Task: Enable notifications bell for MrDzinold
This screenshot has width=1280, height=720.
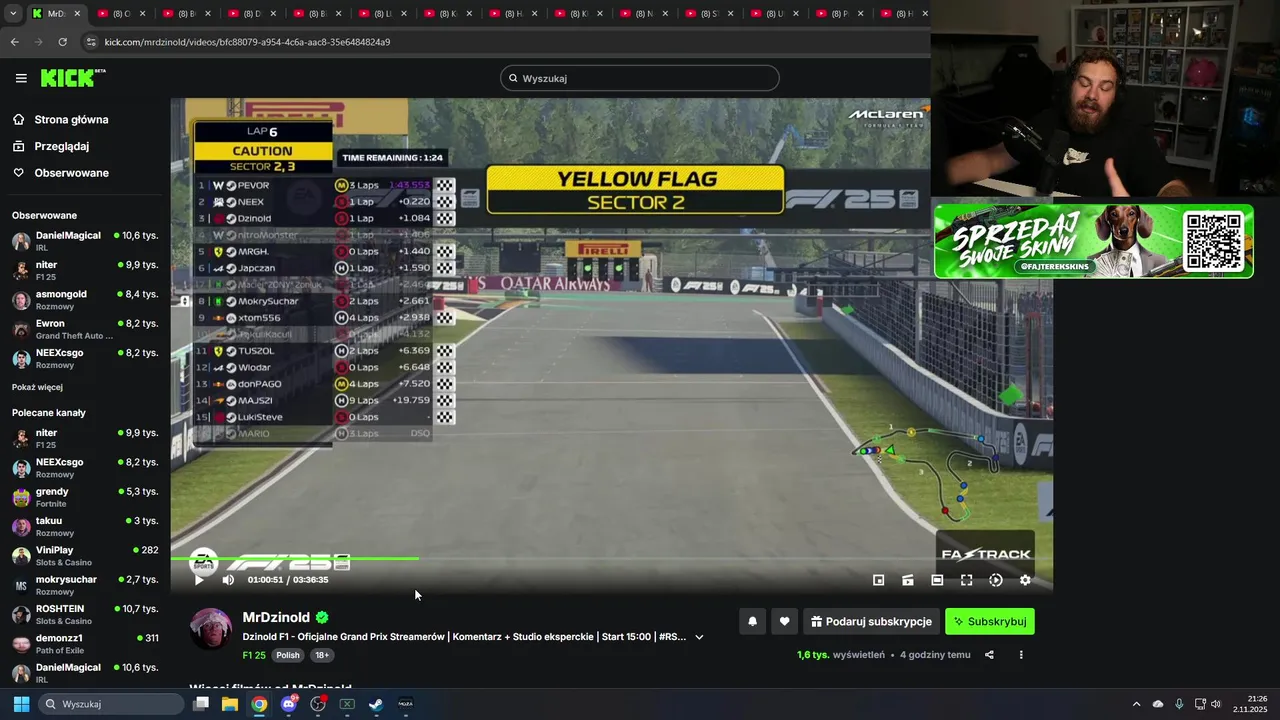Action: point(753,621)
